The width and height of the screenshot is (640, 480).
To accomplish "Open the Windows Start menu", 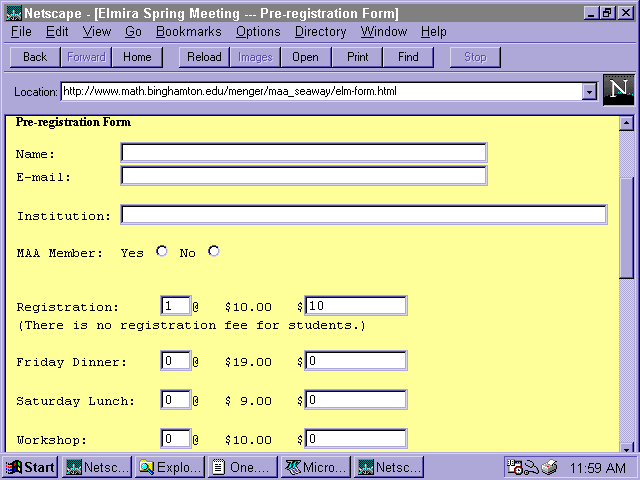I will pos(31,467).
